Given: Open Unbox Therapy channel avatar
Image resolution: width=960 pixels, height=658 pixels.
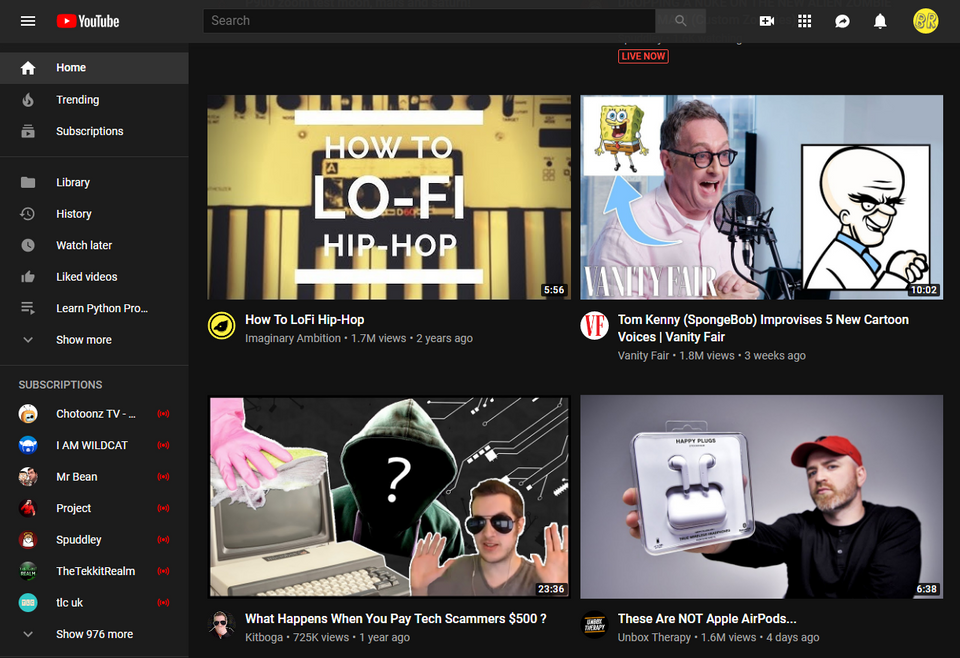Looking at the screenshot, I should 594,625.
